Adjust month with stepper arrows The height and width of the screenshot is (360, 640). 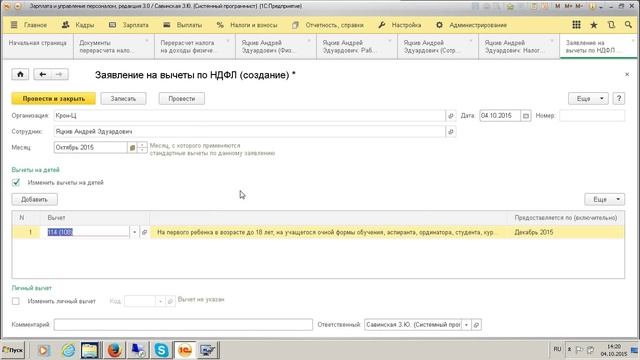(142, 147)
